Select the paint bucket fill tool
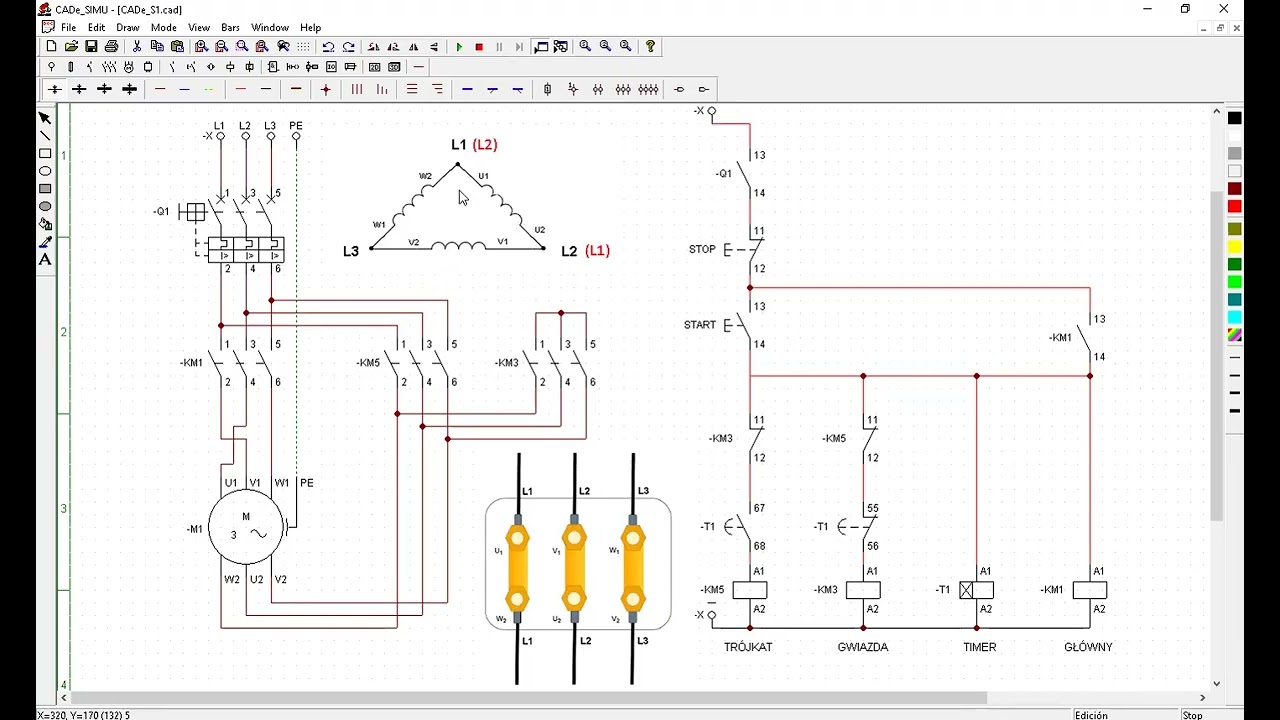This screenshot has height=720, width=1280. [x=45, y=224]
